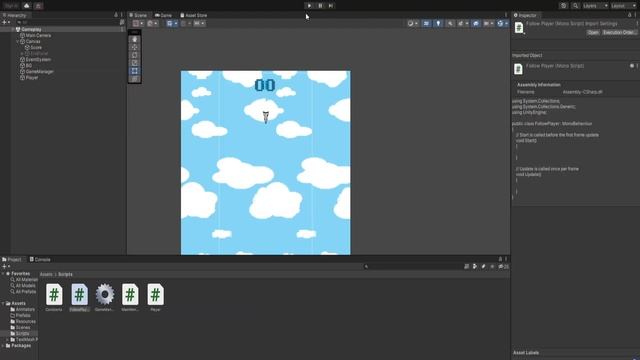Collapse the Canvas object in Hierarchy
This screenshot has height=360, width=640.
coord(17,42)
